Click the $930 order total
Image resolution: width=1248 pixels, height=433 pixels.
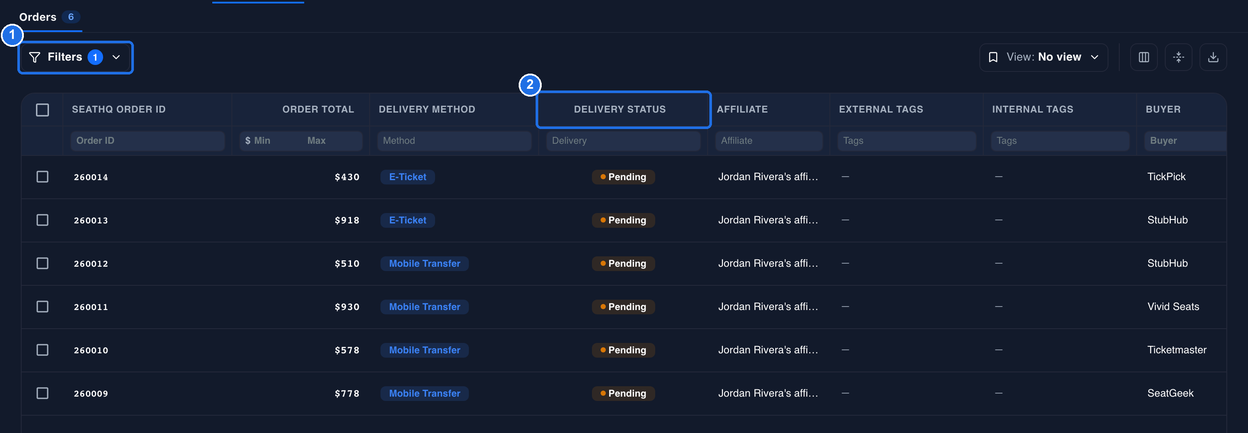coord(347,307)
